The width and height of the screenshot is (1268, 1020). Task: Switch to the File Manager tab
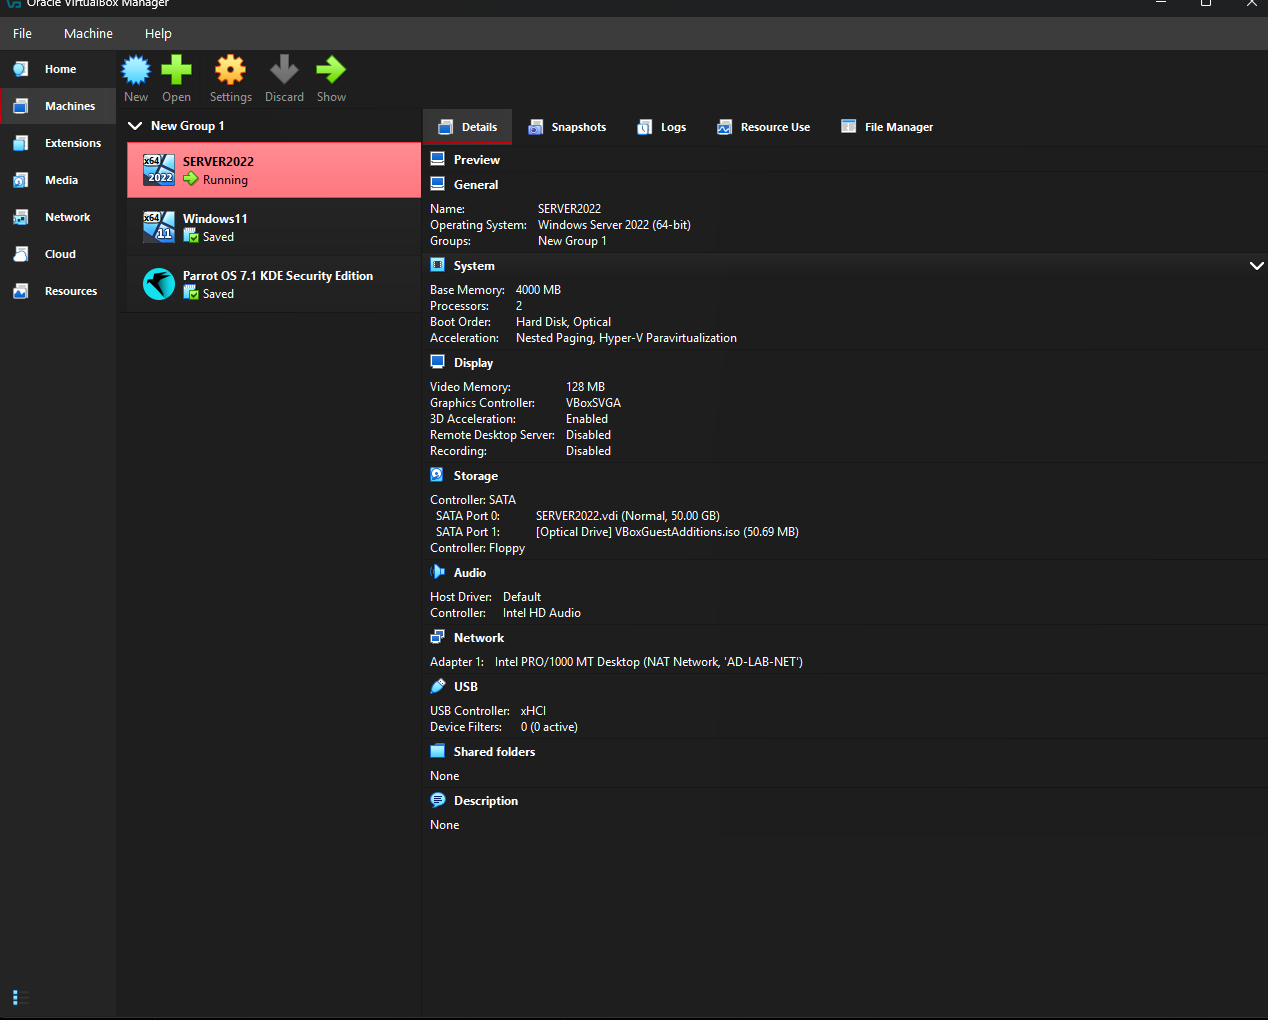(887, 127)
